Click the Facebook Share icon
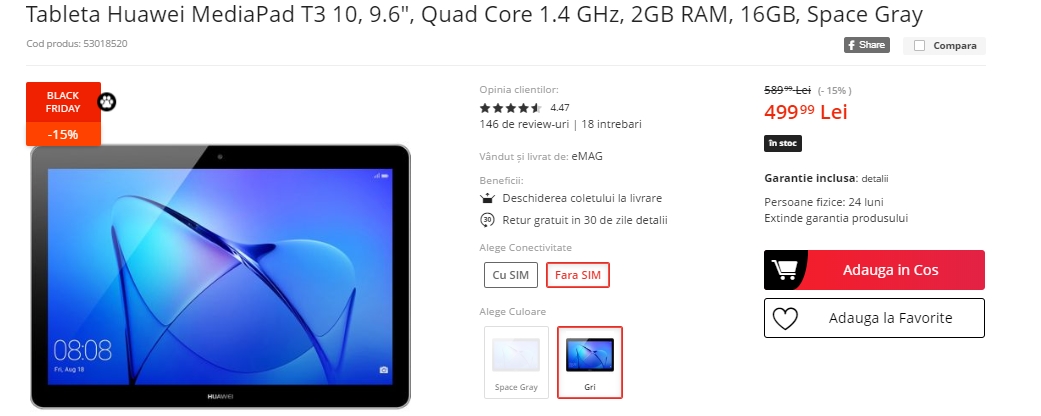The image size is (1041, 416). (866, 45)
